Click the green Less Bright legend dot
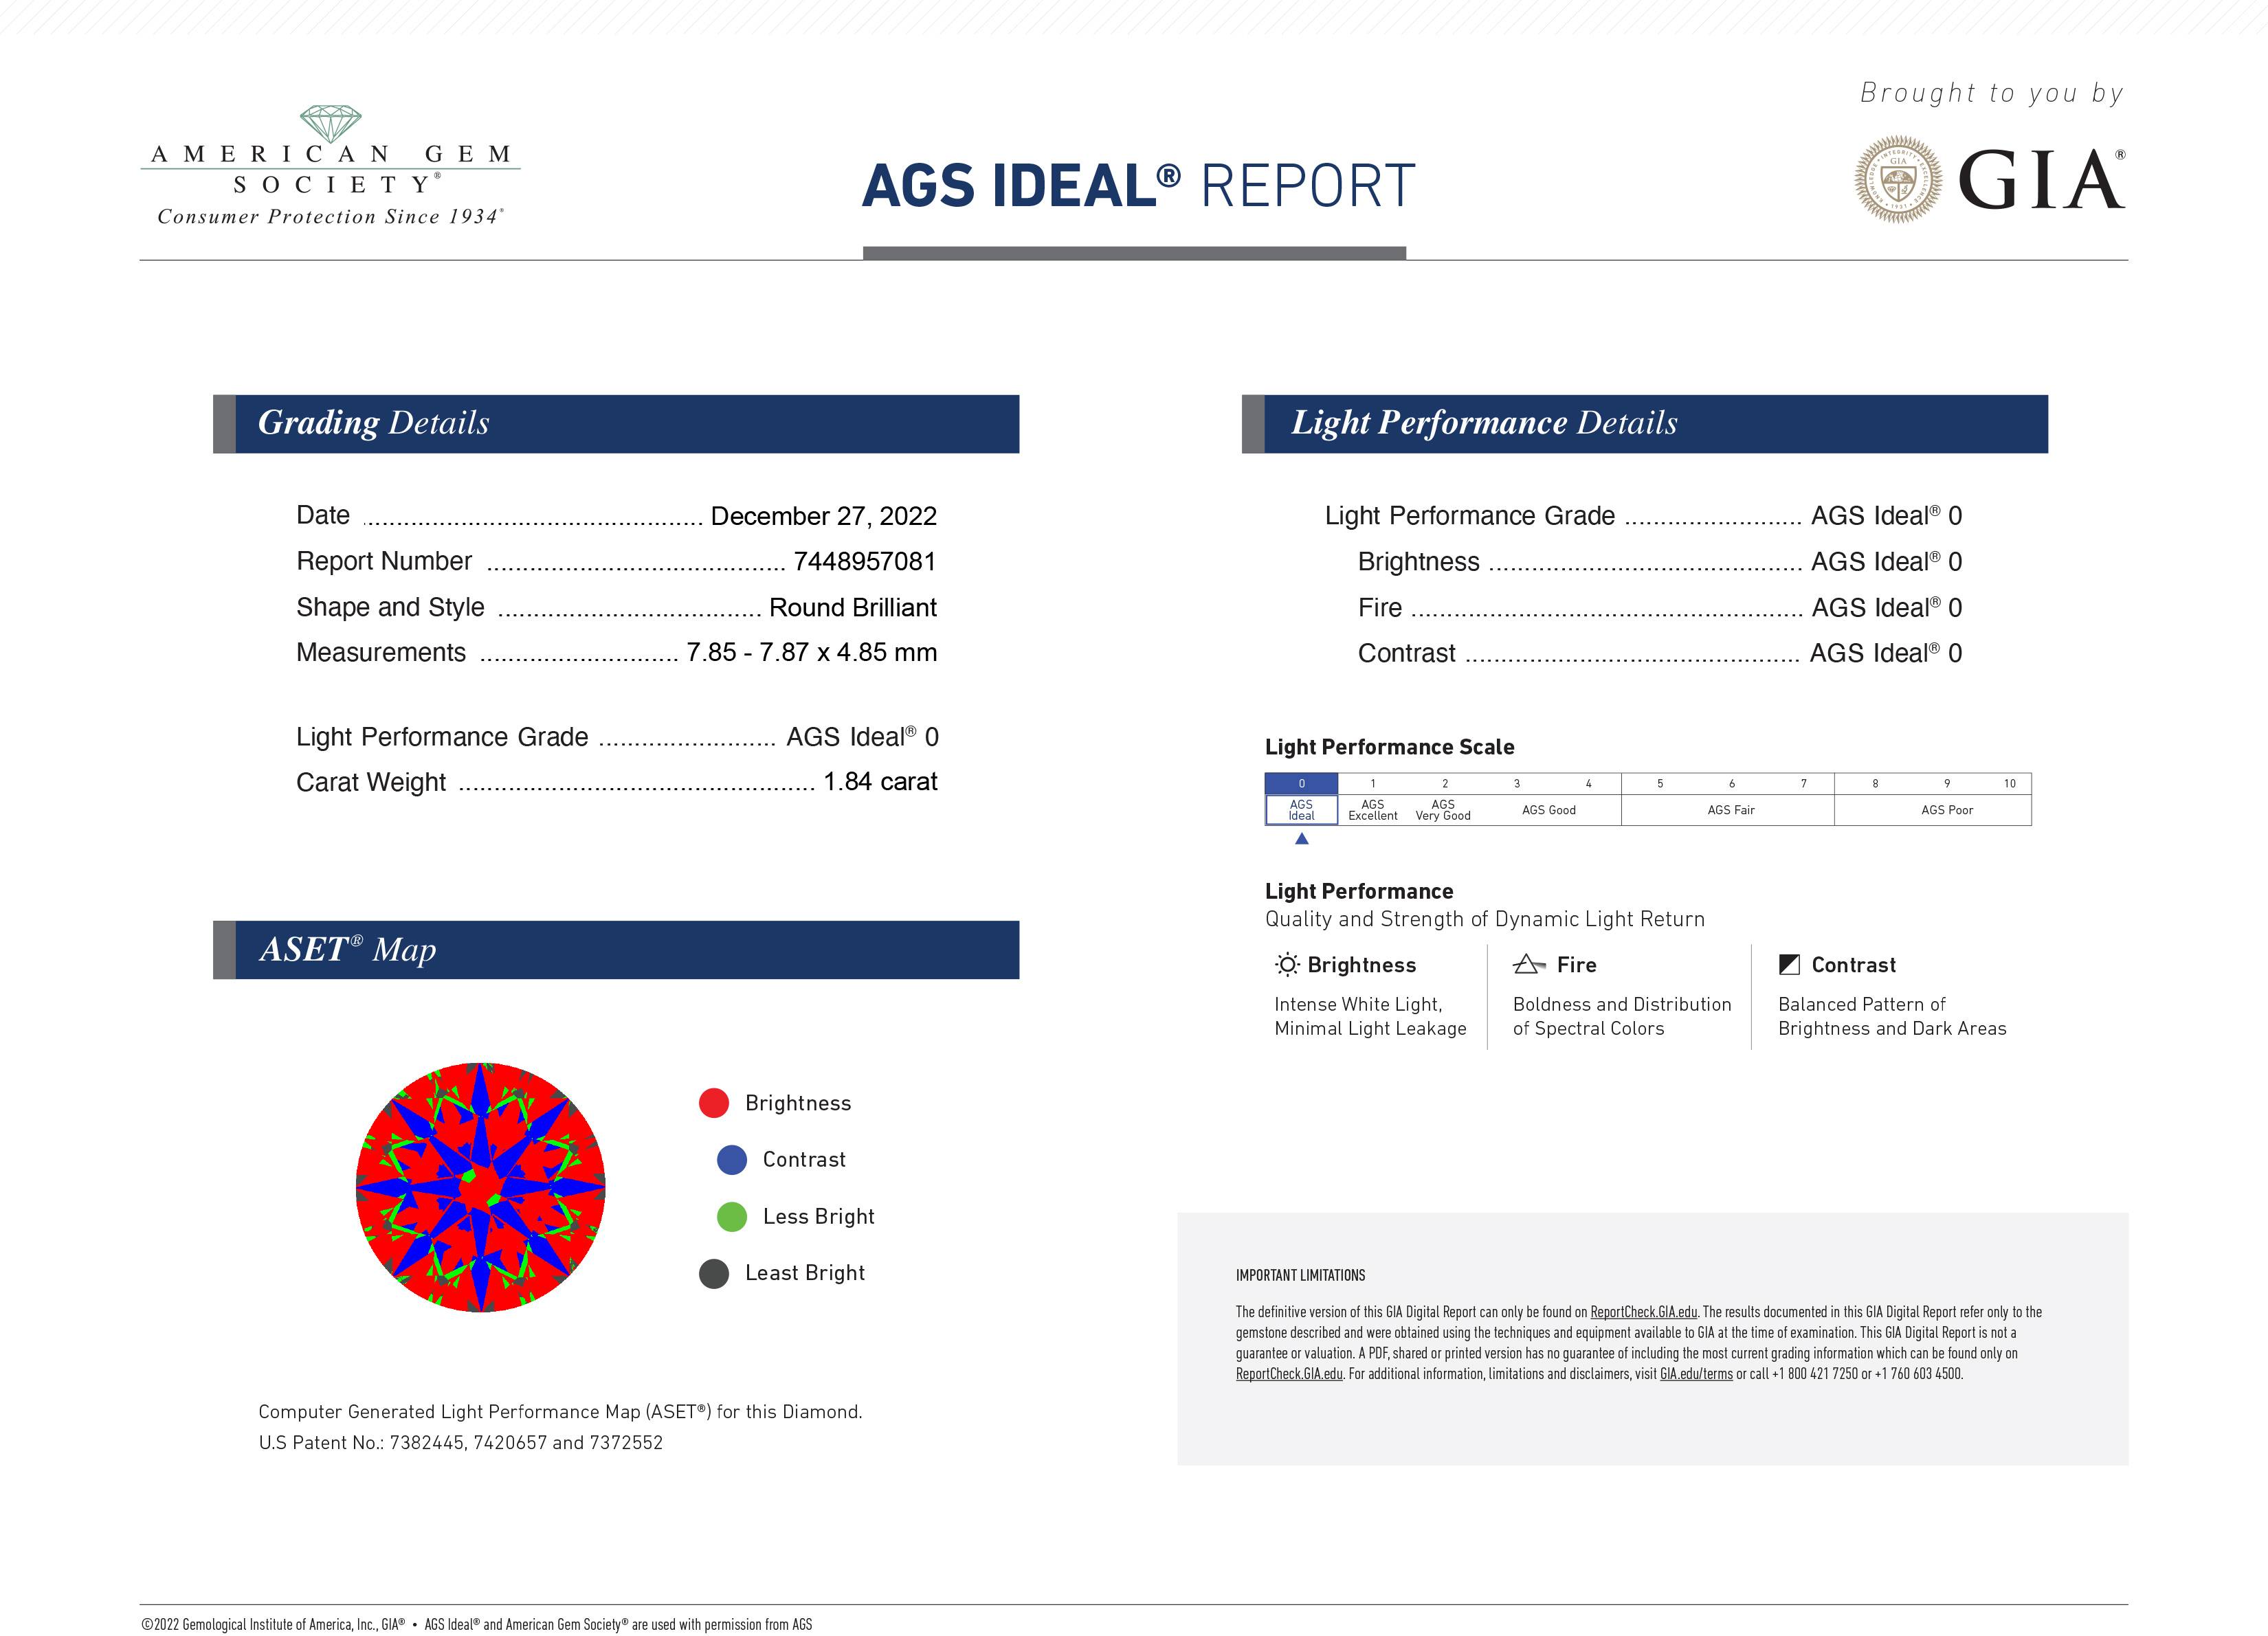 pos(732,1217)
